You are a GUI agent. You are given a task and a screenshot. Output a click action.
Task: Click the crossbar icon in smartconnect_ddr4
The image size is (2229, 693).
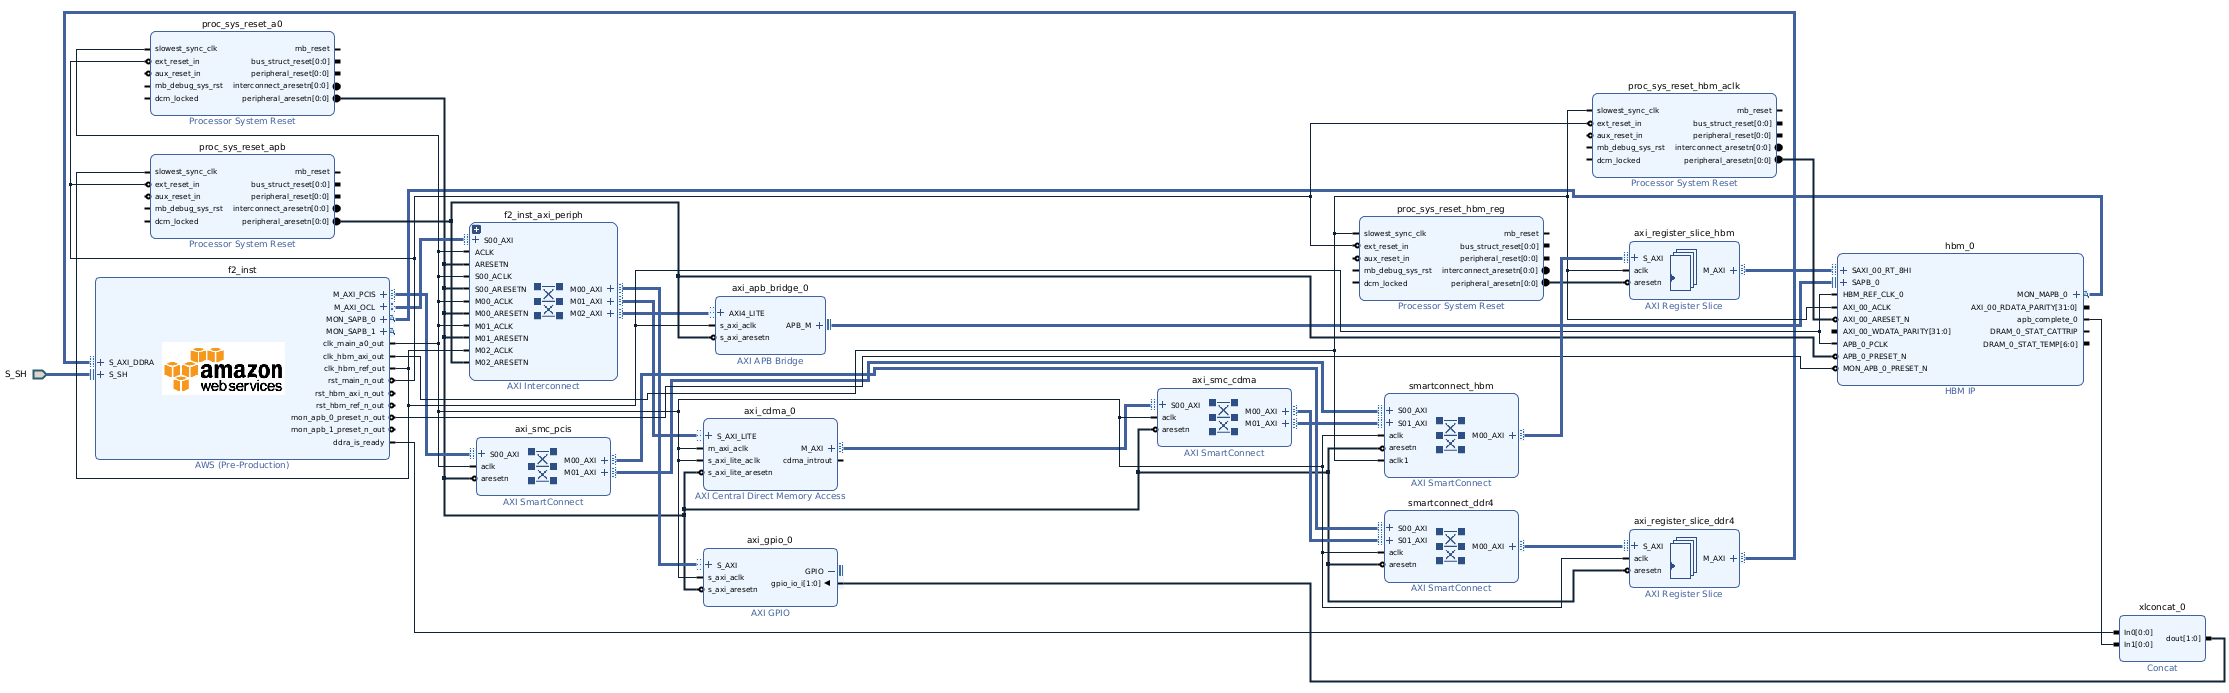(x=1450, y=546)
